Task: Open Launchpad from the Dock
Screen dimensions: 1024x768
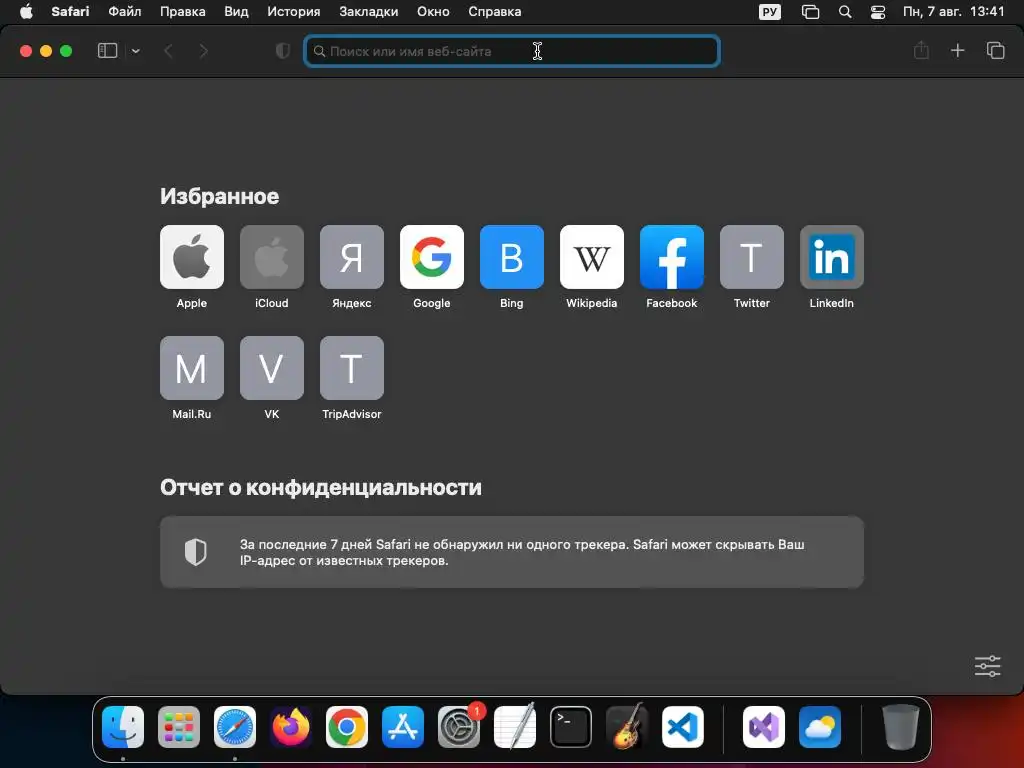Action: click(x=179, y=727)
